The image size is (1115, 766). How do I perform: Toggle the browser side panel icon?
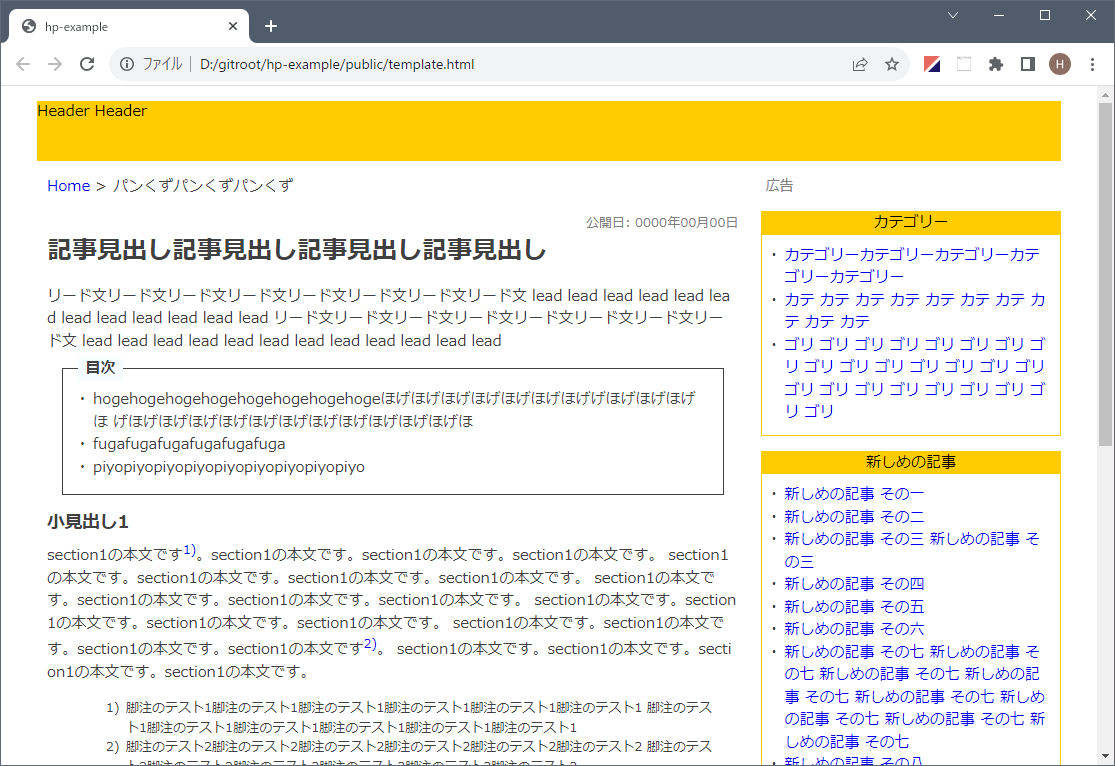(x=1027, y=64)
